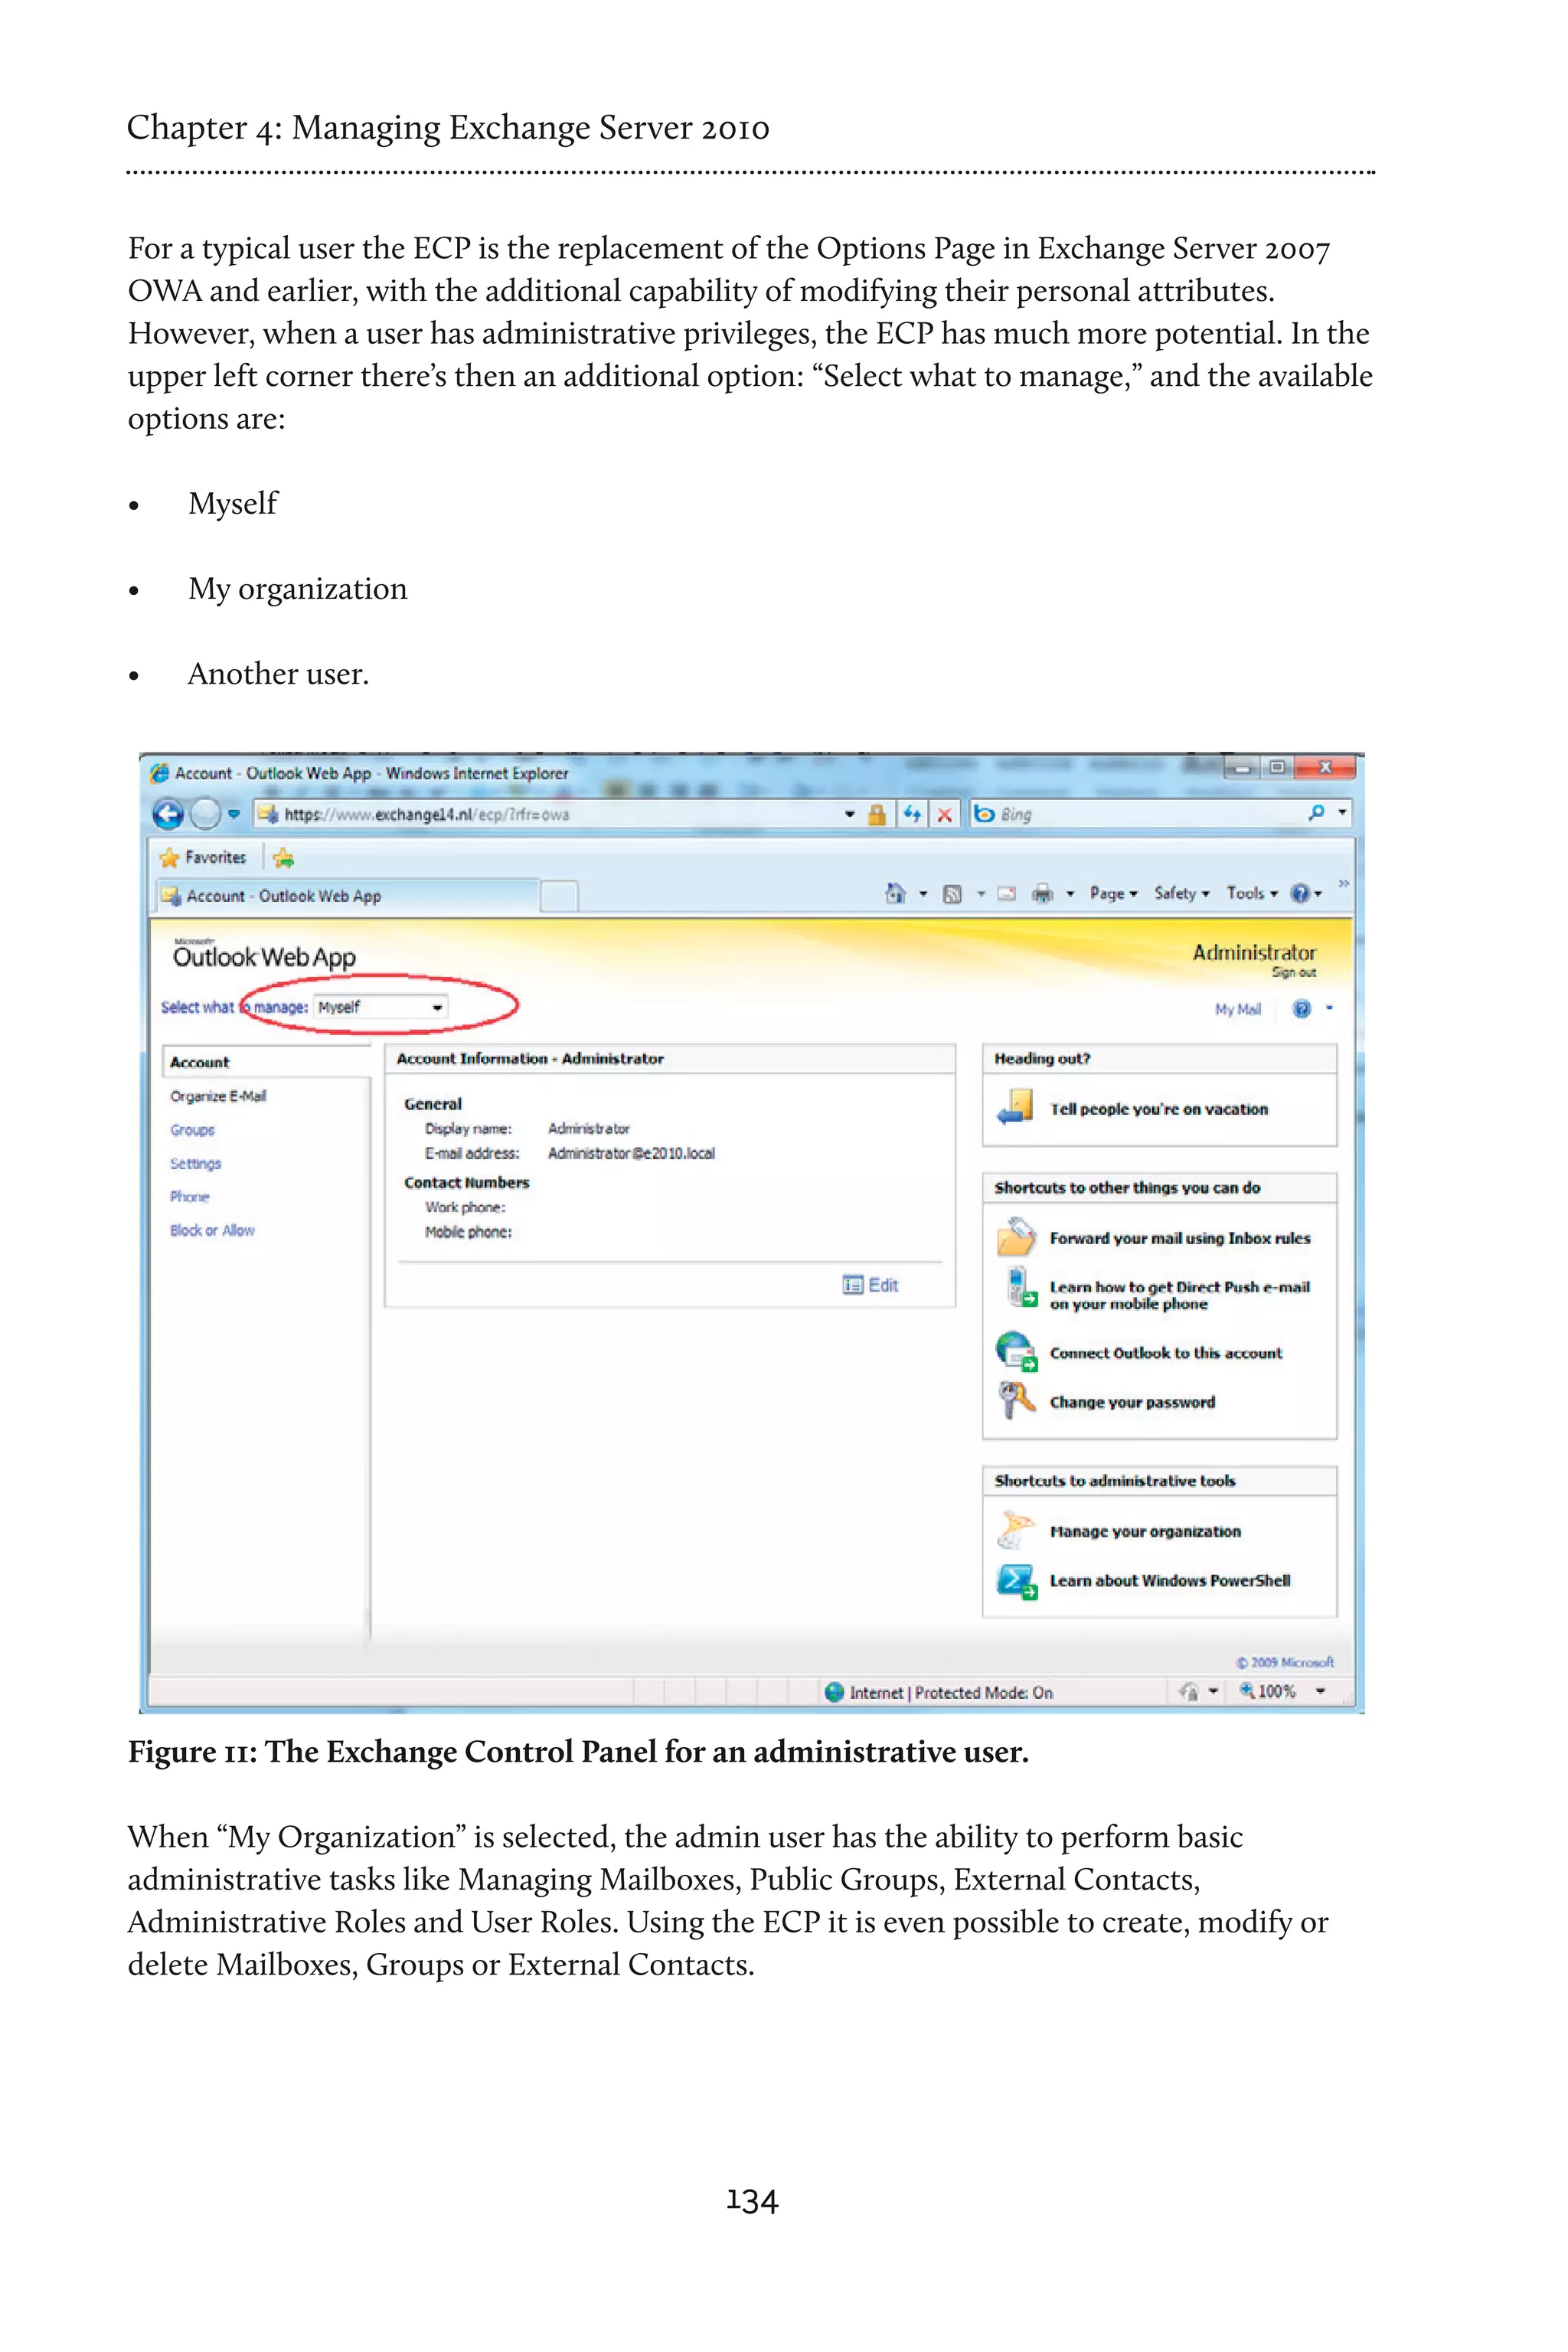Image resolution: width=1568 pixels, height=2352 pixels.
Task: Click the vacation auto-reply icon
Action: [1015, 1107]
